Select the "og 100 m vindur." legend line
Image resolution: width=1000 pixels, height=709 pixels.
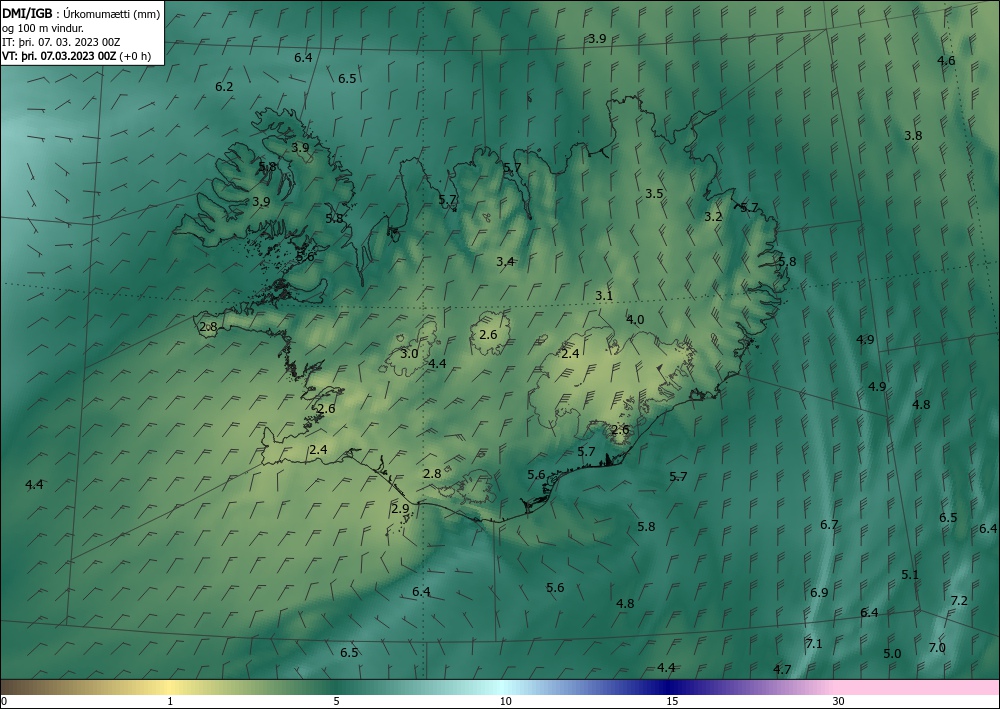[x=43, y=28]
